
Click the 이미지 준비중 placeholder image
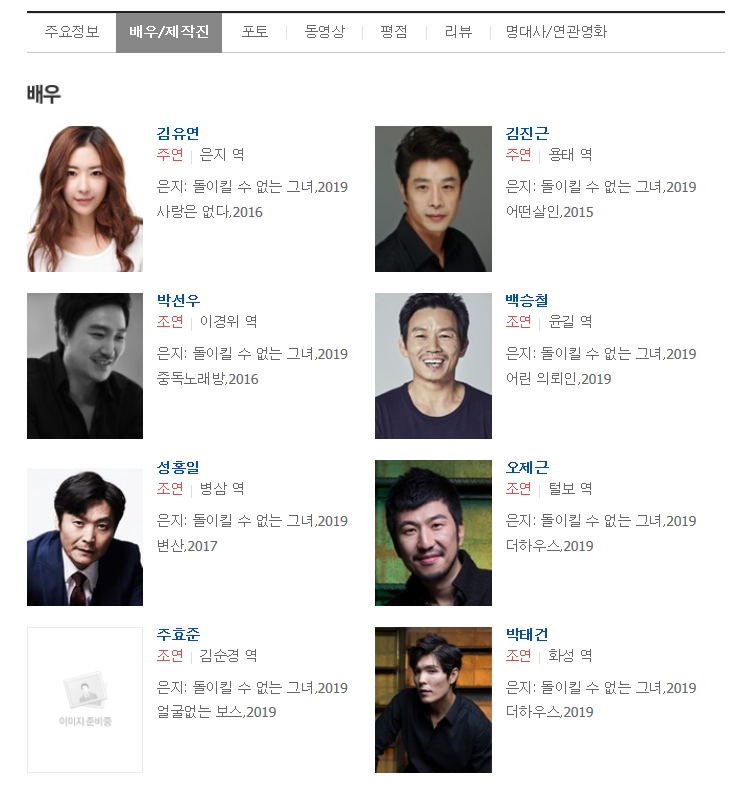click(x=85, y=700)
